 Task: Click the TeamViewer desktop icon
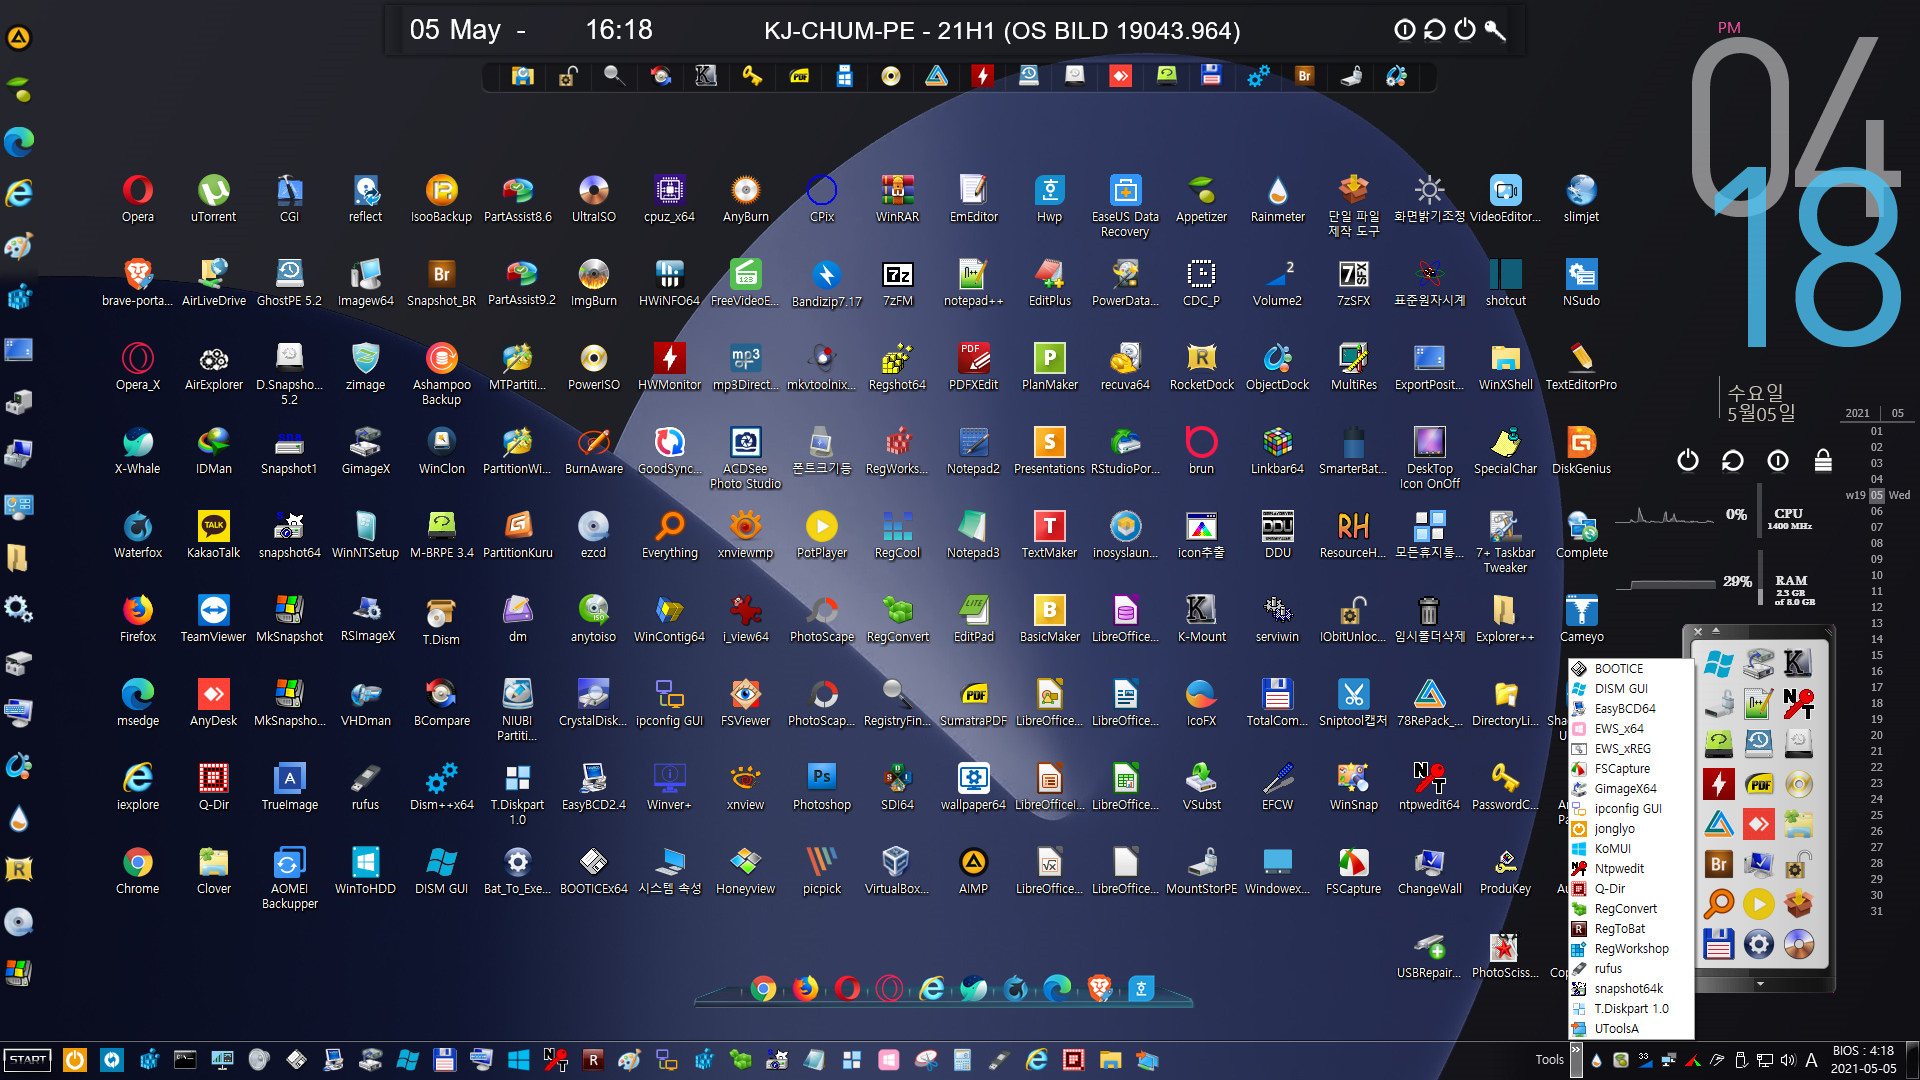pyautogui.click(x=213, y=618)
